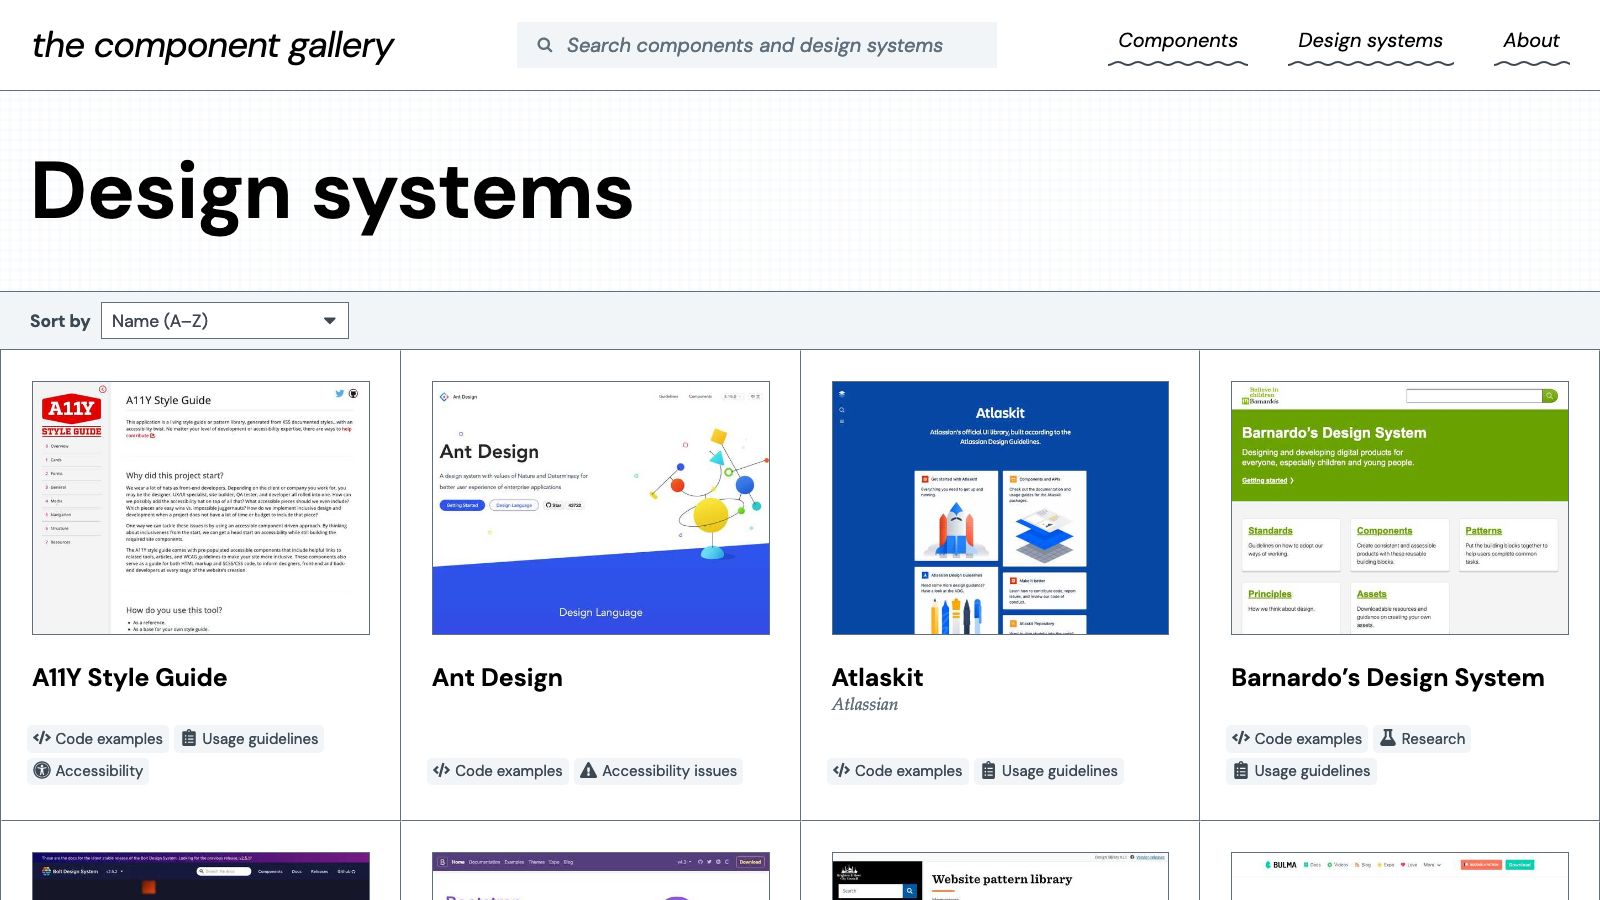Click the Accessibility person icon under A11Y Style Guide
The width and height of the screenshot is (1600, 900).
click(x=42, y=770)
